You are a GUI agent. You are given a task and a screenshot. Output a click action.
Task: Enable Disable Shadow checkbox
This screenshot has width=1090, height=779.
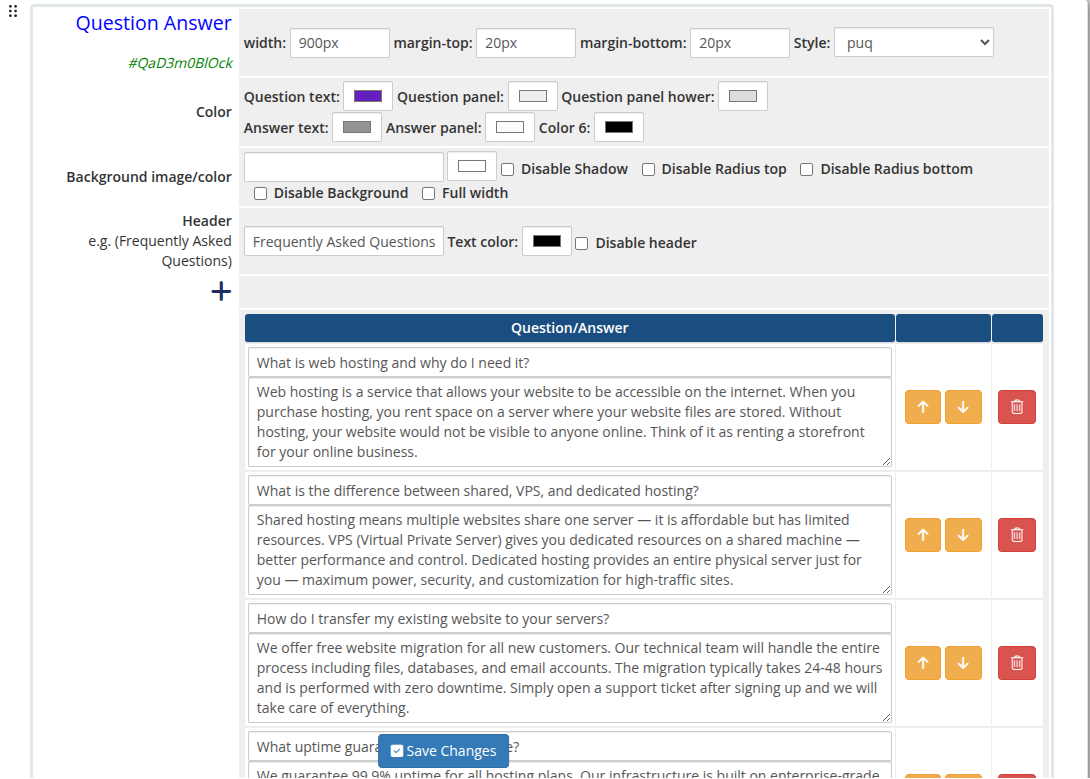(507, 170)
